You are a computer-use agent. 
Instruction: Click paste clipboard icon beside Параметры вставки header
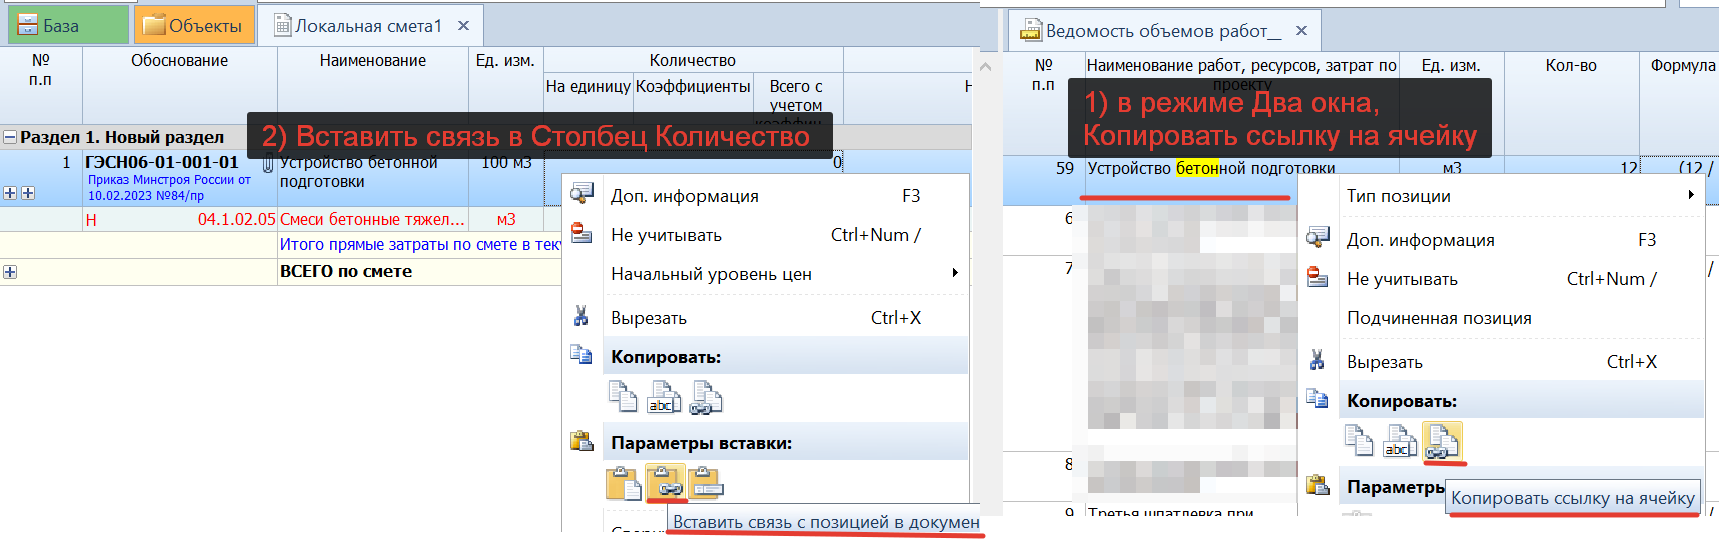(581, 441)
